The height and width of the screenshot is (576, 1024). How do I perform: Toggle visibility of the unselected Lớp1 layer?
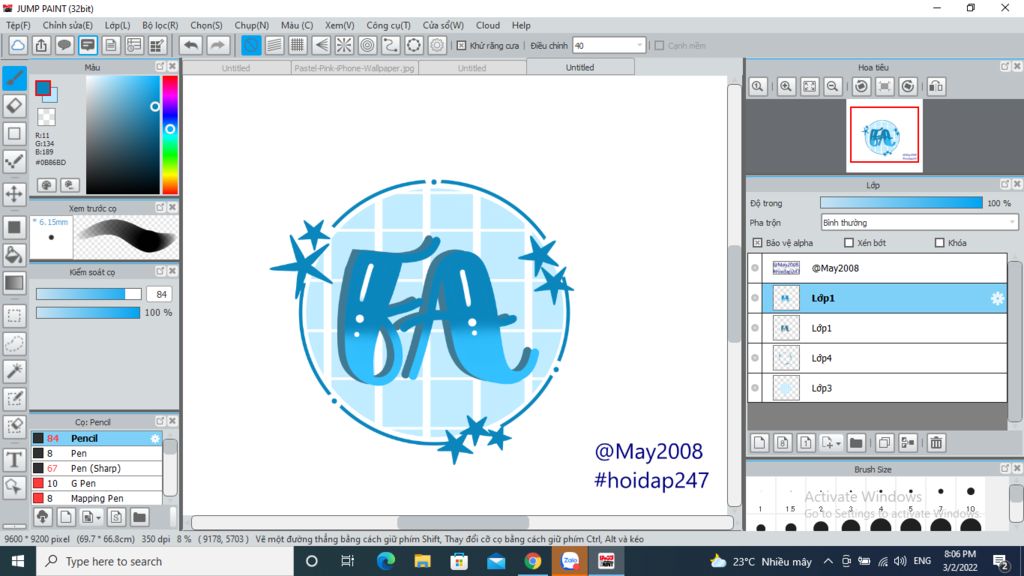pyautogui.click(x=755, y=328)
